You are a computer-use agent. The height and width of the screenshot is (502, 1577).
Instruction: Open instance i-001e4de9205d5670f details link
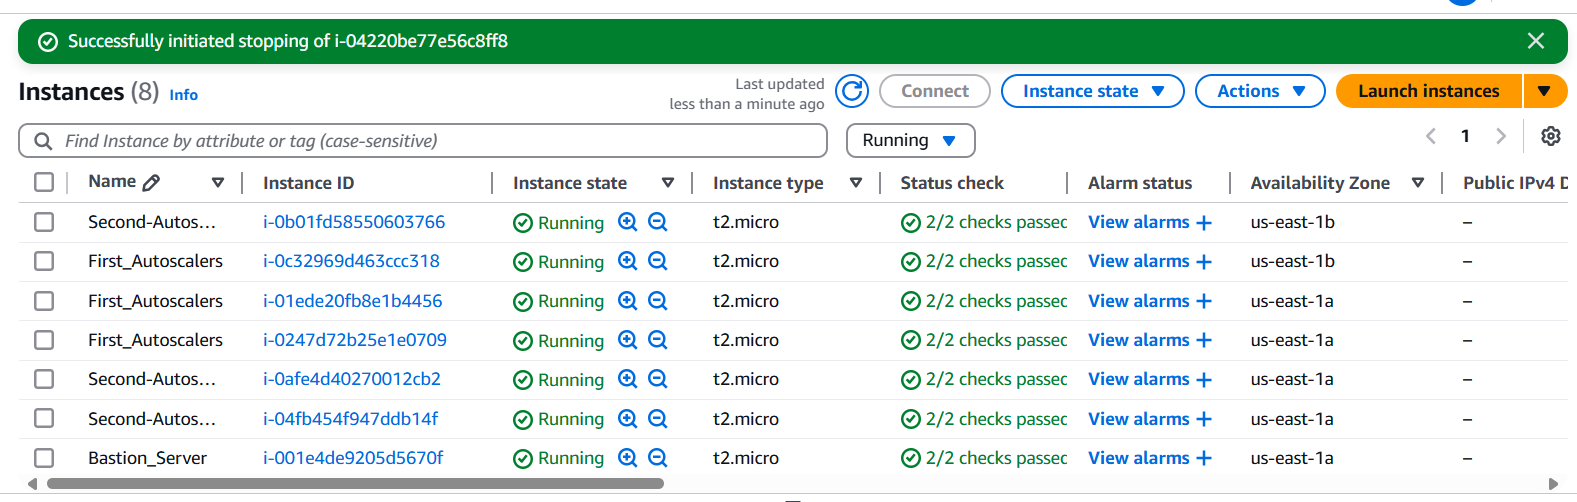point(353,458)
